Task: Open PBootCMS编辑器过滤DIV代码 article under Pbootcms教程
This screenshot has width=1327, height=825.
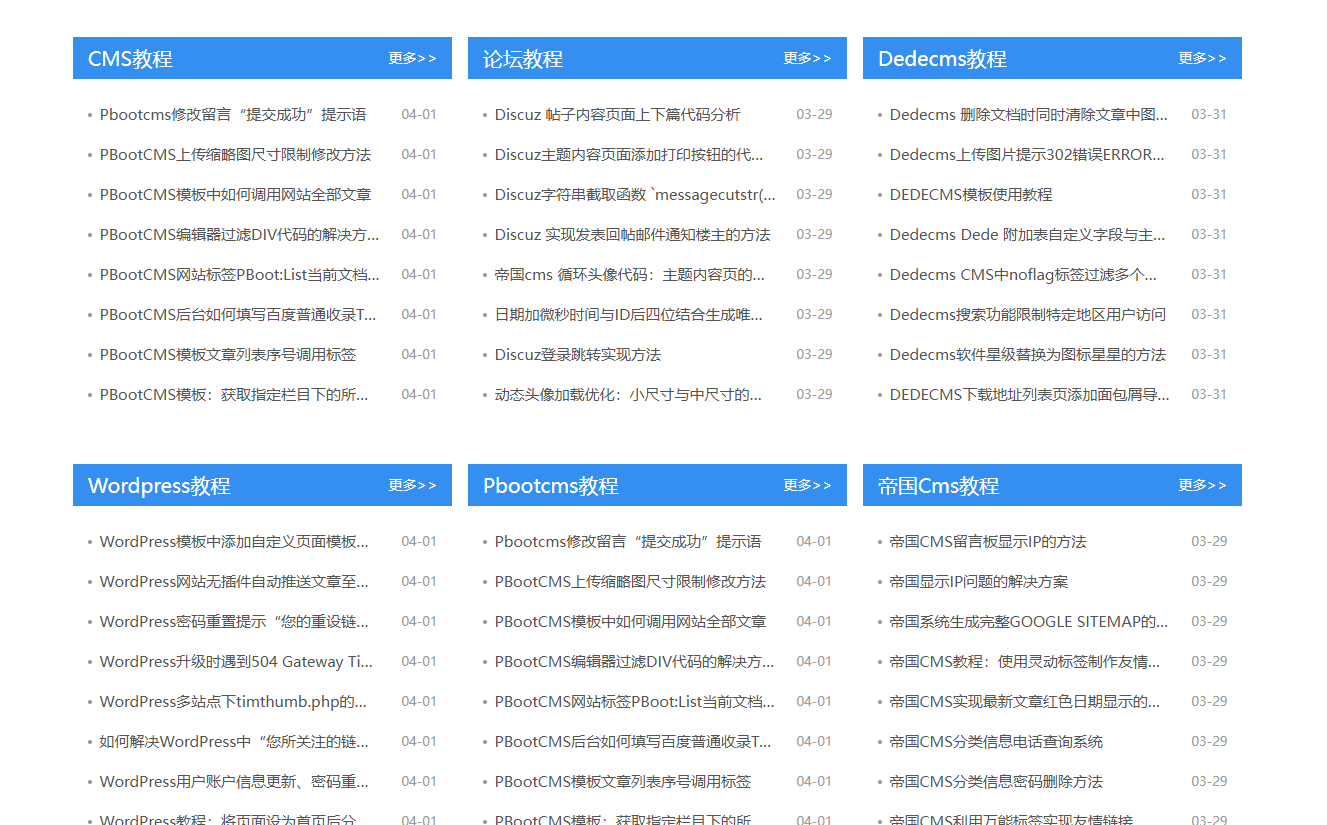Action: 635,662
